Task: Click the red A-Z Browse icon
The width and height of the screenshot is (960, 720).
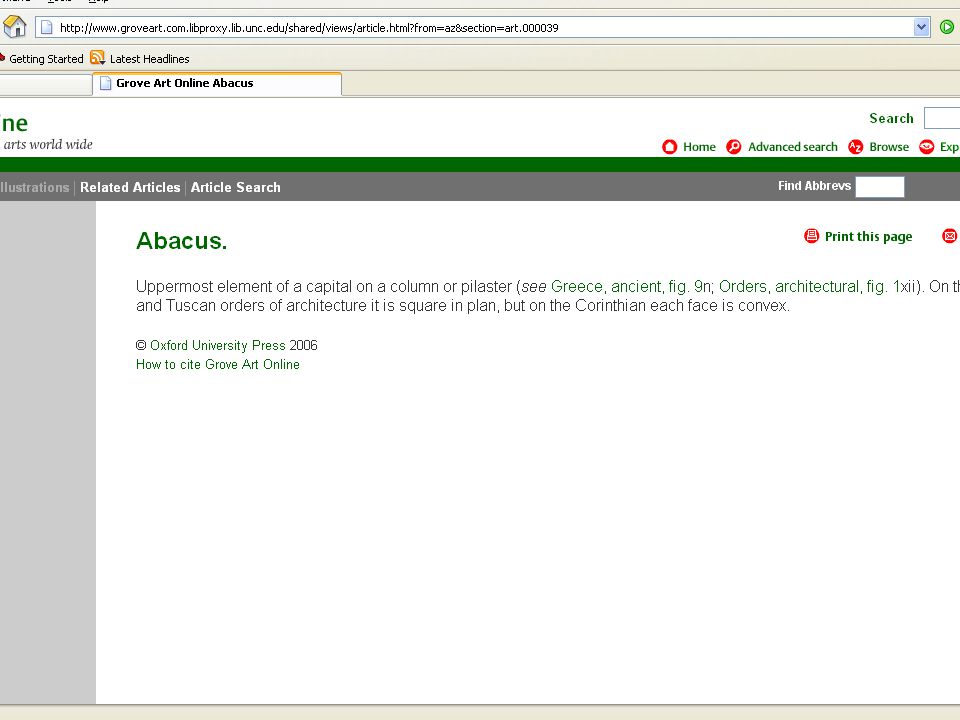Action: 855,147
